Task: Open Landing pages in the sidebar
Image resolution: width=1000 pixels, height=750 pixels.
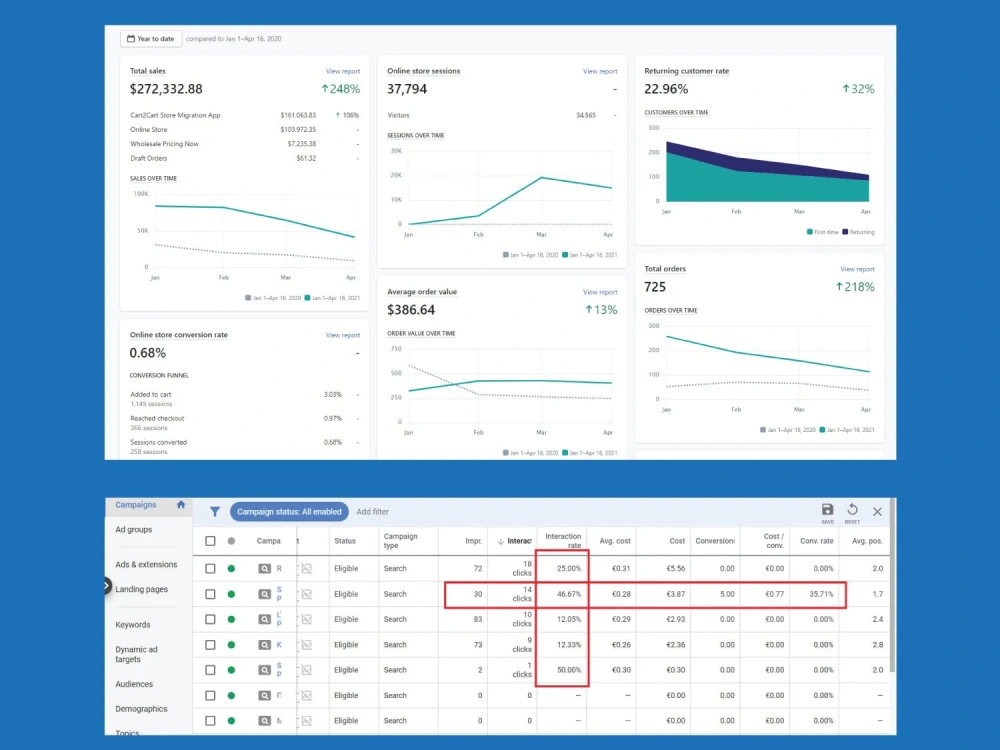Action: click(142, 589)
